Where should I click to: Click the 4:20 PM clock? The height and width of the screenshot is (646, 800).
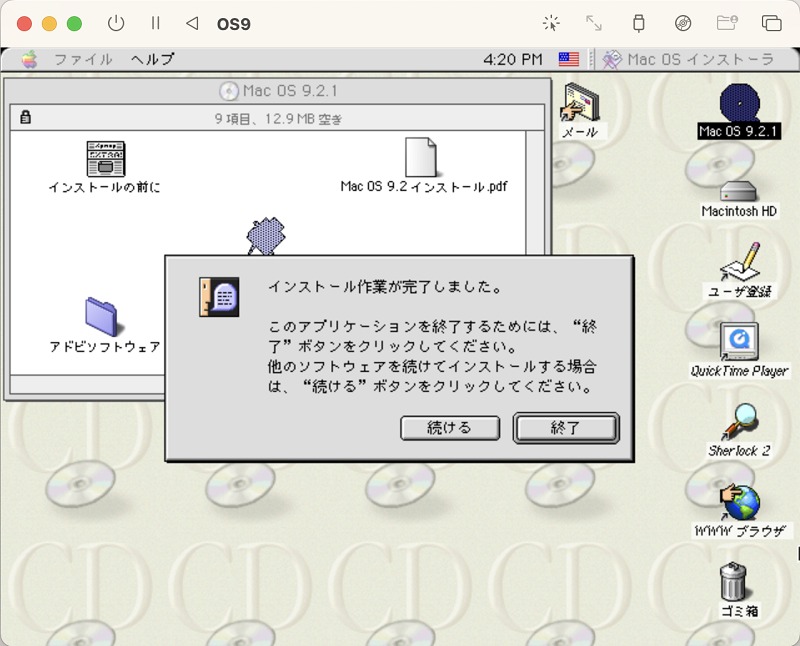512,60
